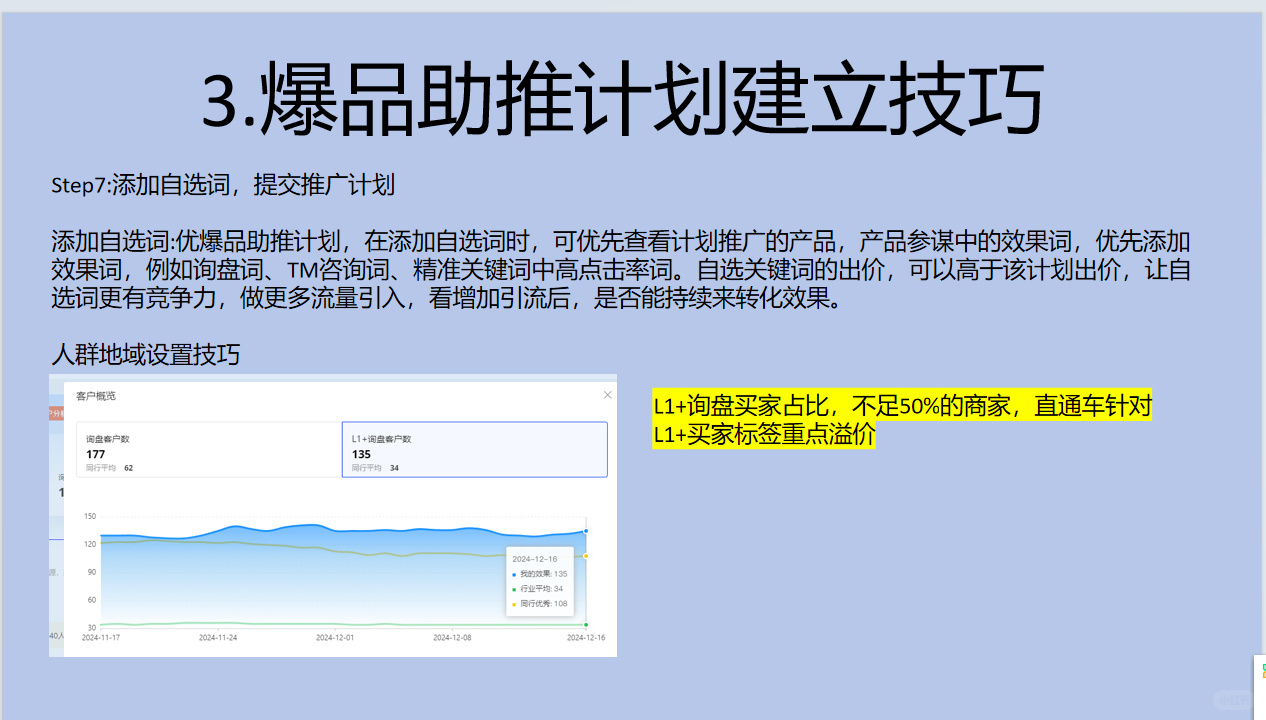
Task: Close the 客户概览 dialog with X icon
Action: coord(607,395)
